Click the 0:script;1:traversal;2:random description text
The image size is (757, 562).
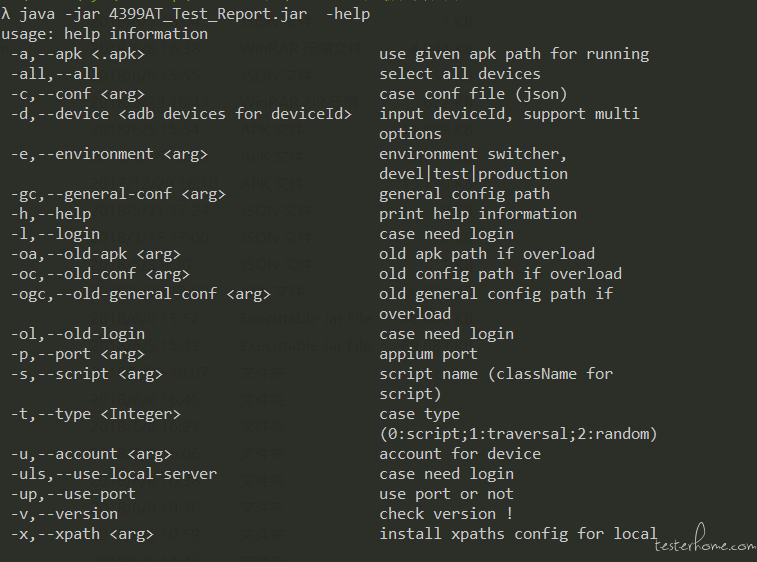518,434
